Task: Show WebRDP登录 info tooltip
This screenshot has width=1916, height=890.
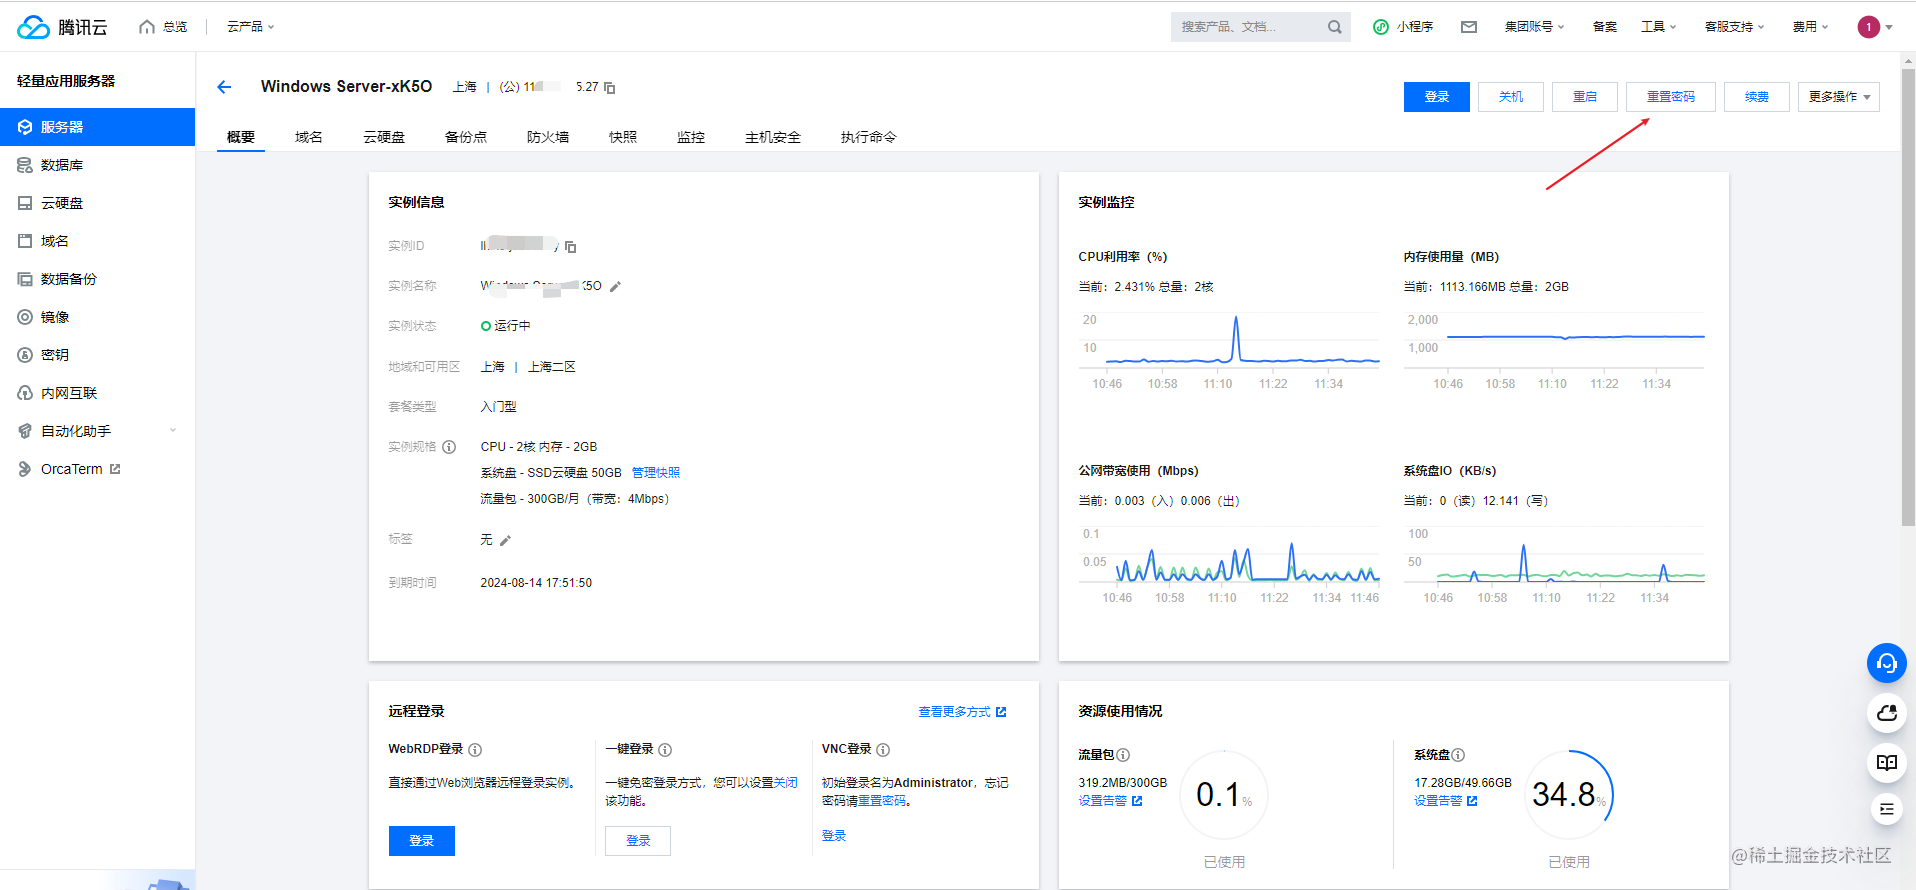Action: (475, 750)
